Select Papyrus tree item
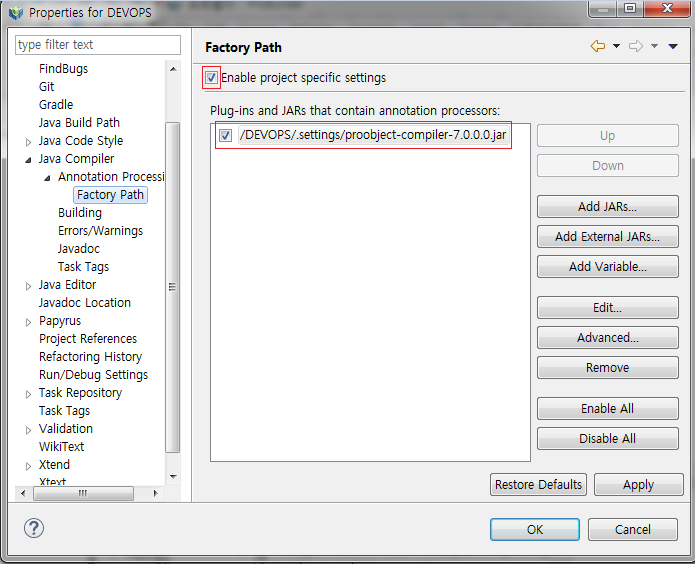Image resolution: width=695 pixels, height=564 pixels. click(60, 321)
